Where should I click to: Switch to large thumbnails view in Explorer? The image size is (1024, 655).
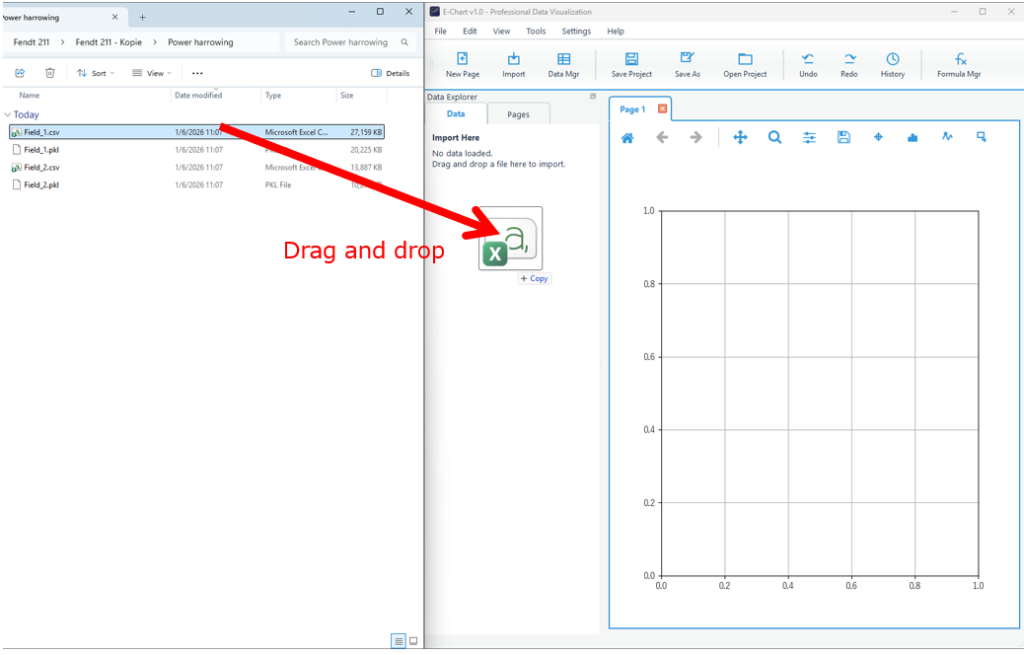[x=413, y=641]
